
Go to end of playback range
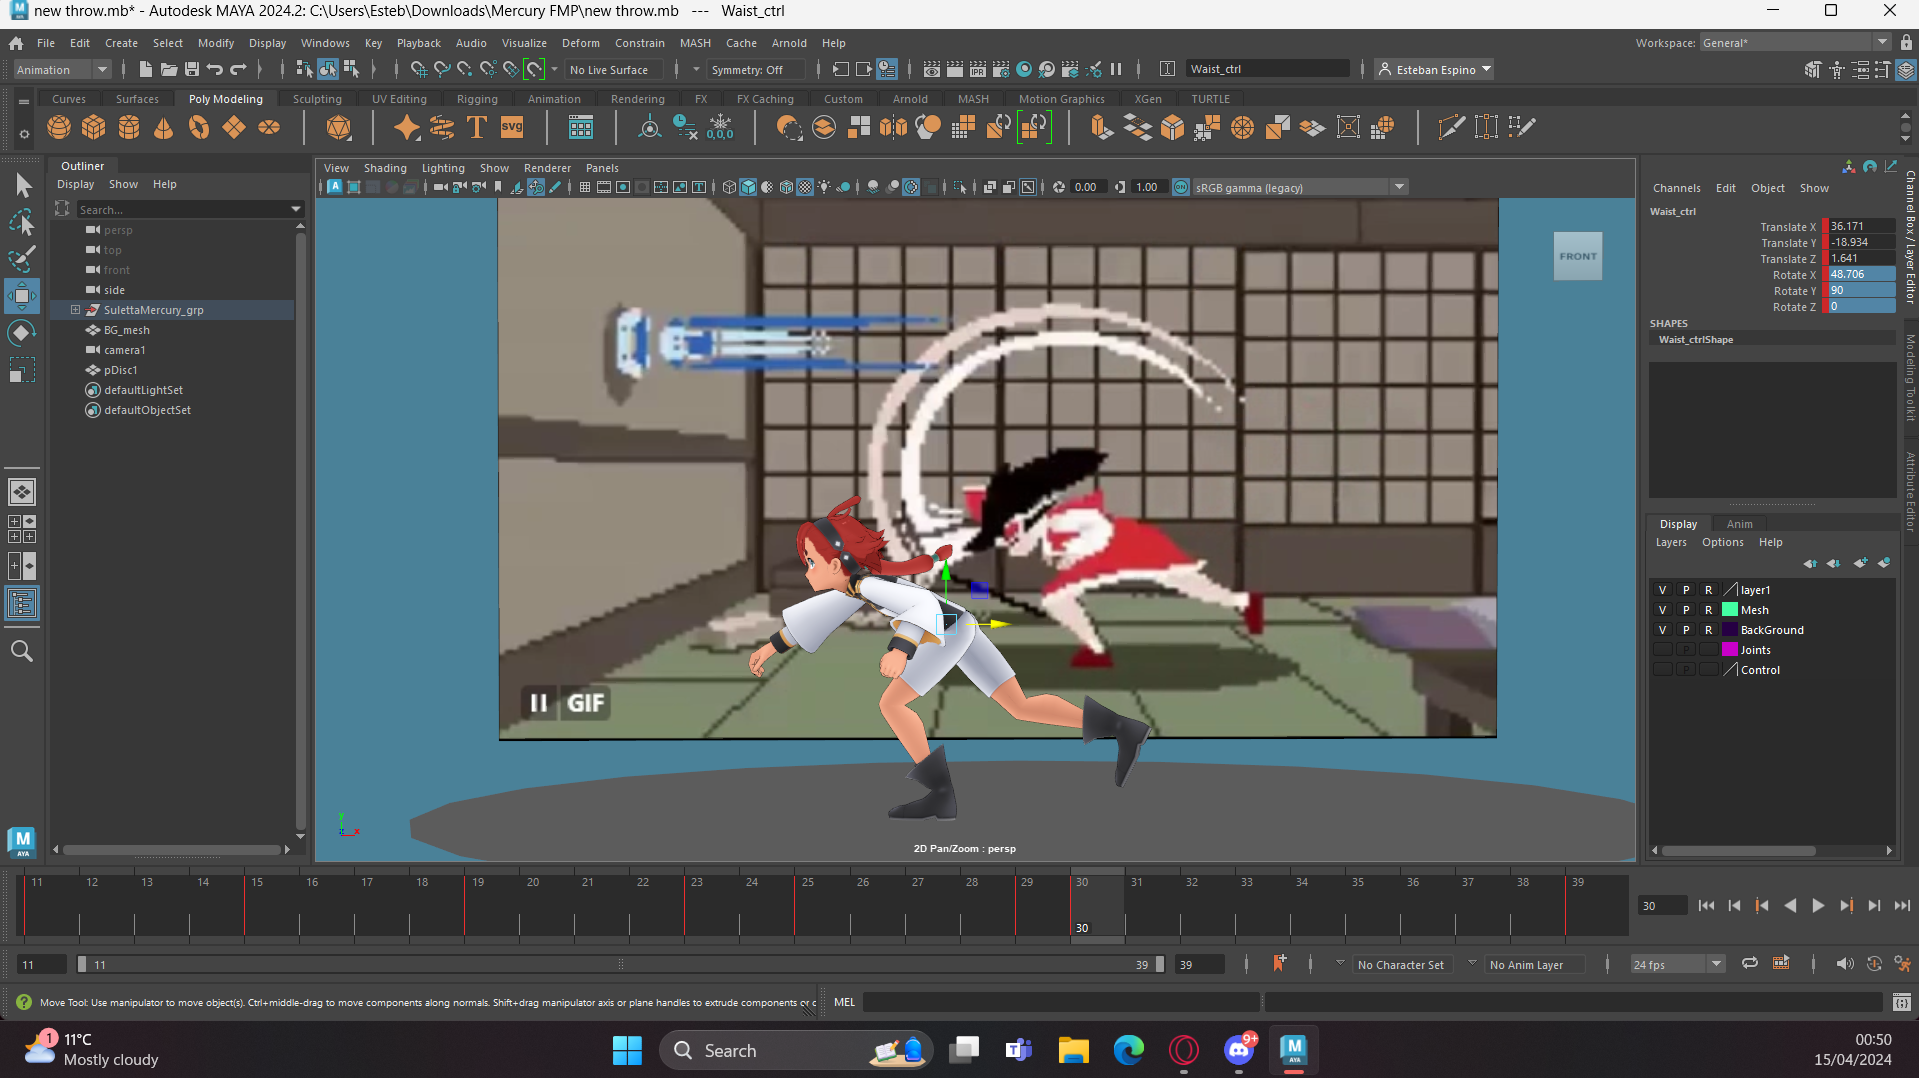coord(1902,906)
